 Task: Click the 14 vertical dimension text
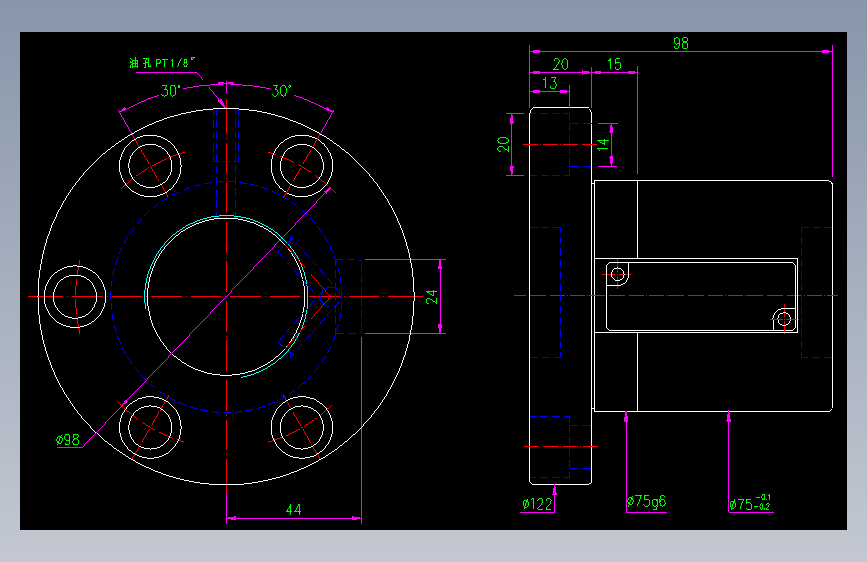pos(603,145)
